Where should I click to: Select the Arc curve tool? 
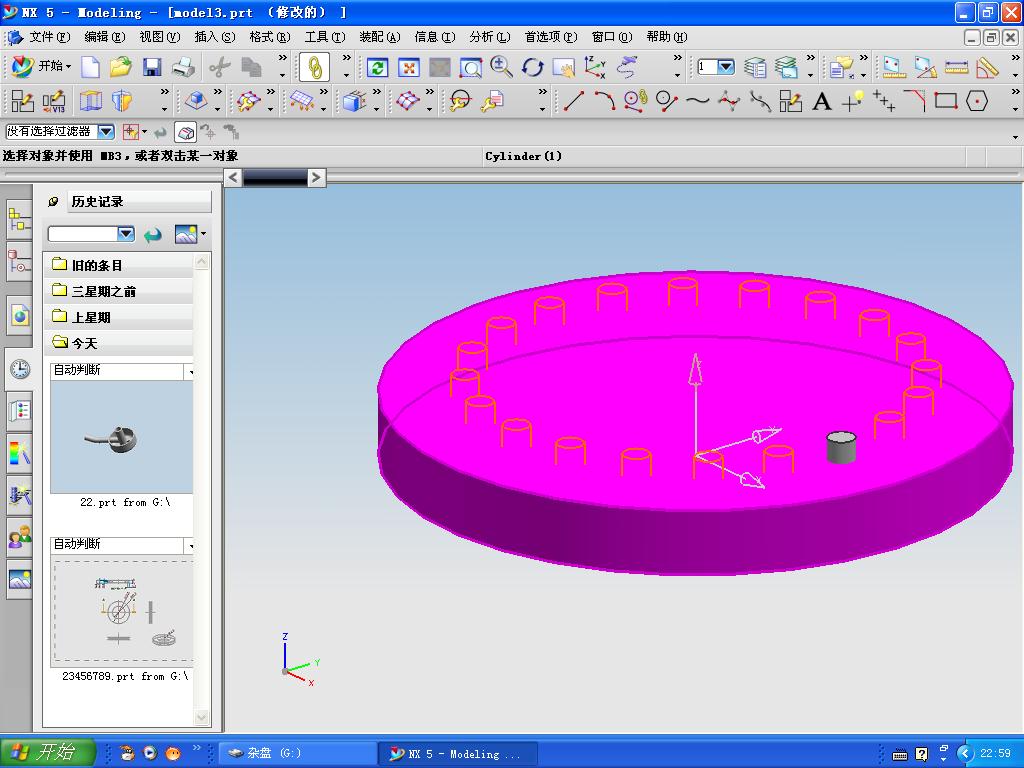pos(604,101)
